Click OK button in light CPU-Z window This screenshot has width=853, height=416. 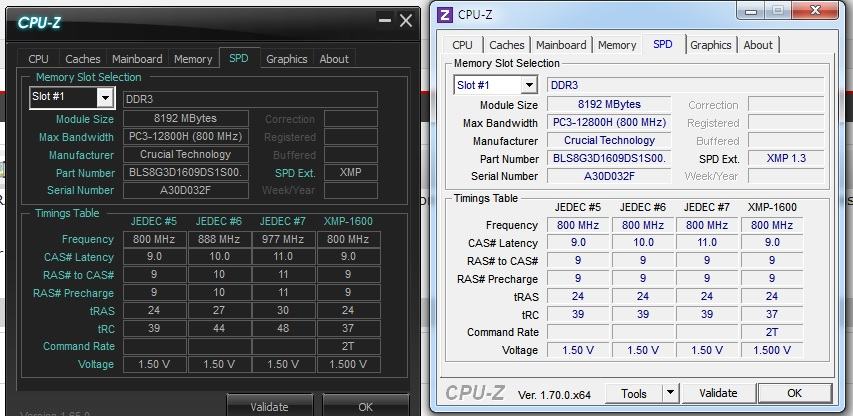(794, 393)
